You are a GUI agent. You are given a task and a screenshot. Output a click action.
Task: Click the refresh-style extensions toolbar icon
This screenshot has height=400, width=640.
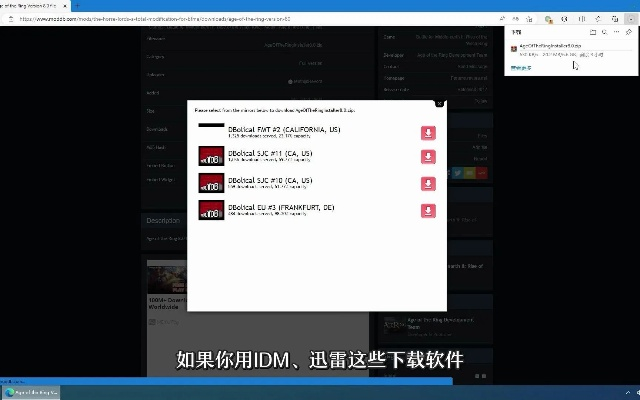click(564, 19)
